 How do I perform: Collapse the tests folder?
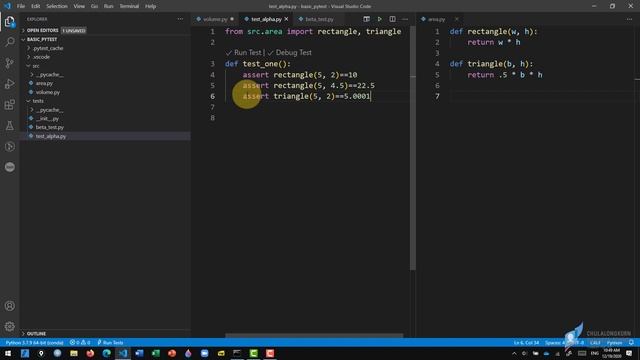(38, 101)
